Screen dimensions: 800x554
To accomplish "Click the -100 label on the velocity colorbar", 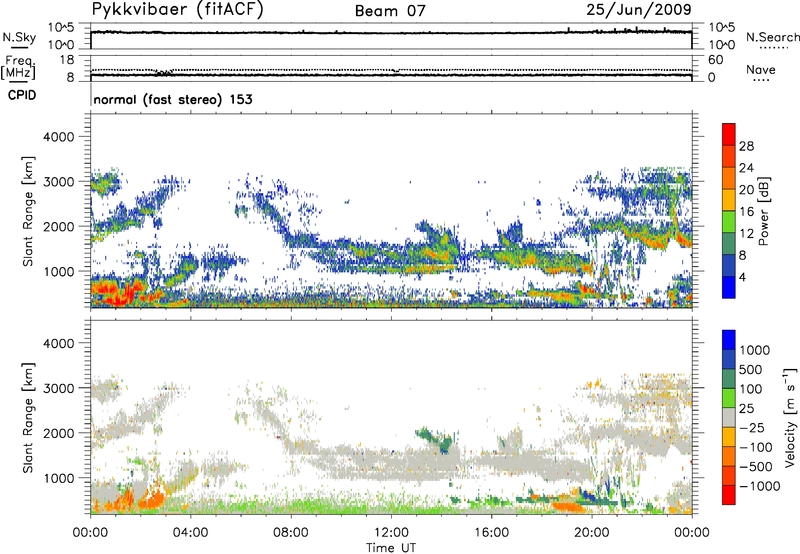I will [x=755, y=447].
